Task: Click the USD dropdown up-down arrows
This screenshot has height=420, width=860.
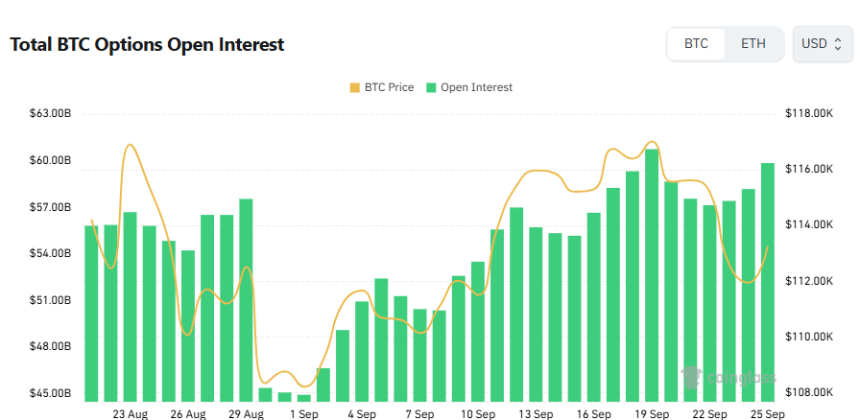Action: click(x=838, y=44)
